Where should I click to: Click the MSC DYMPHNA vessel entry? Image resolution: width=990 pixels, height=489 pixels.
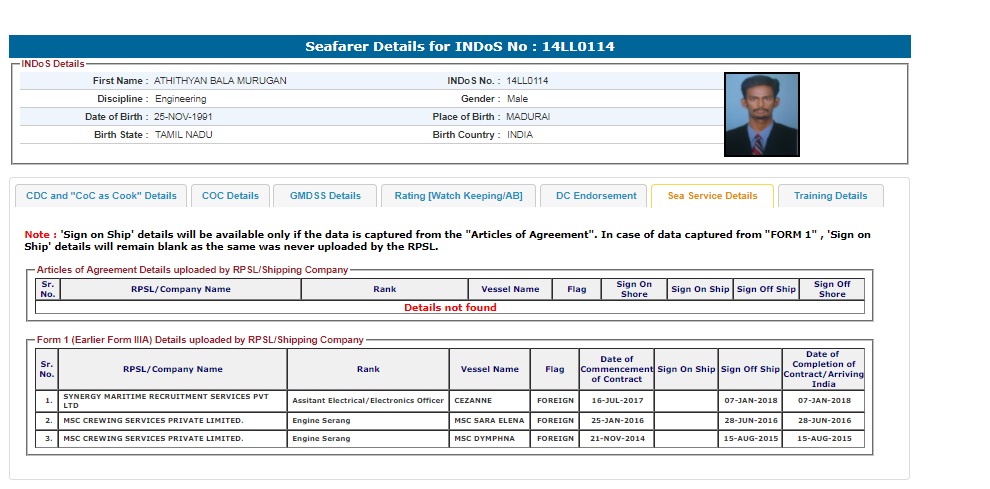click(489, 438)
